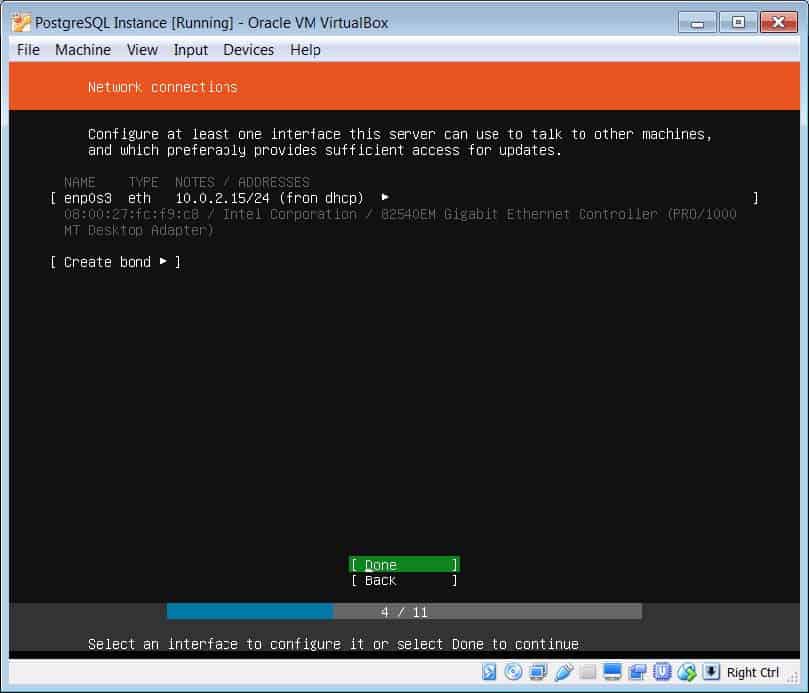
Task: Click the VirtualBox icon in the title bar
Action: [21, 23]
